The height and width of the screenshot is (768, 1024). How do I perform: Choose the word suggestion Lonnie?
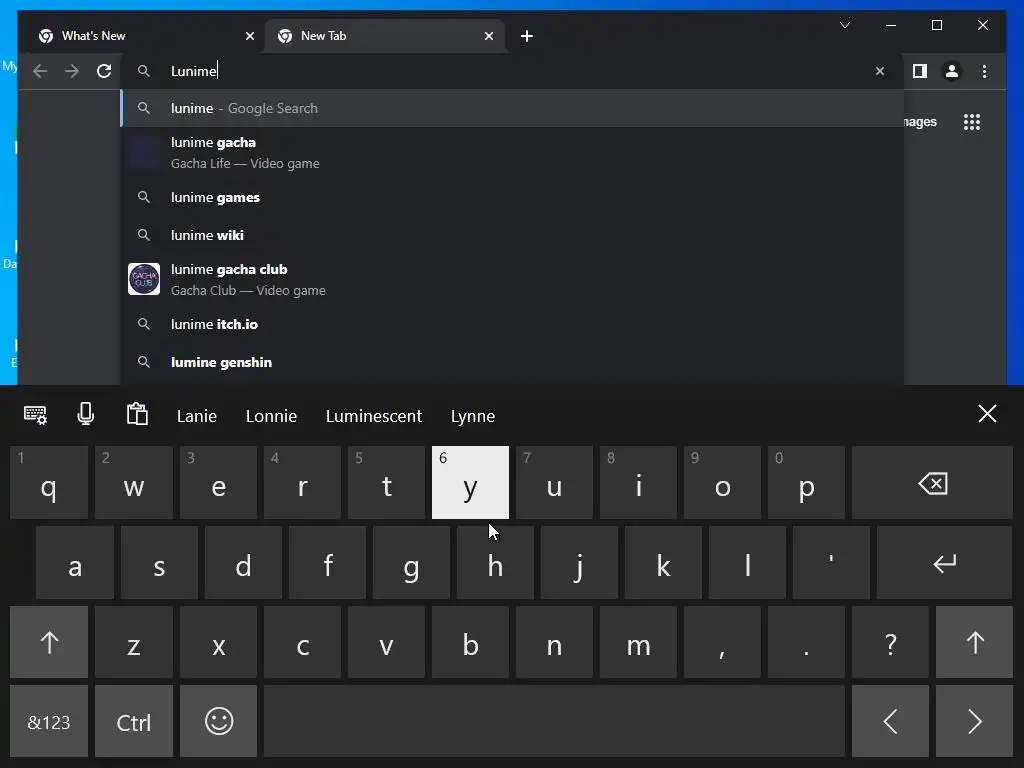(271, 416)
